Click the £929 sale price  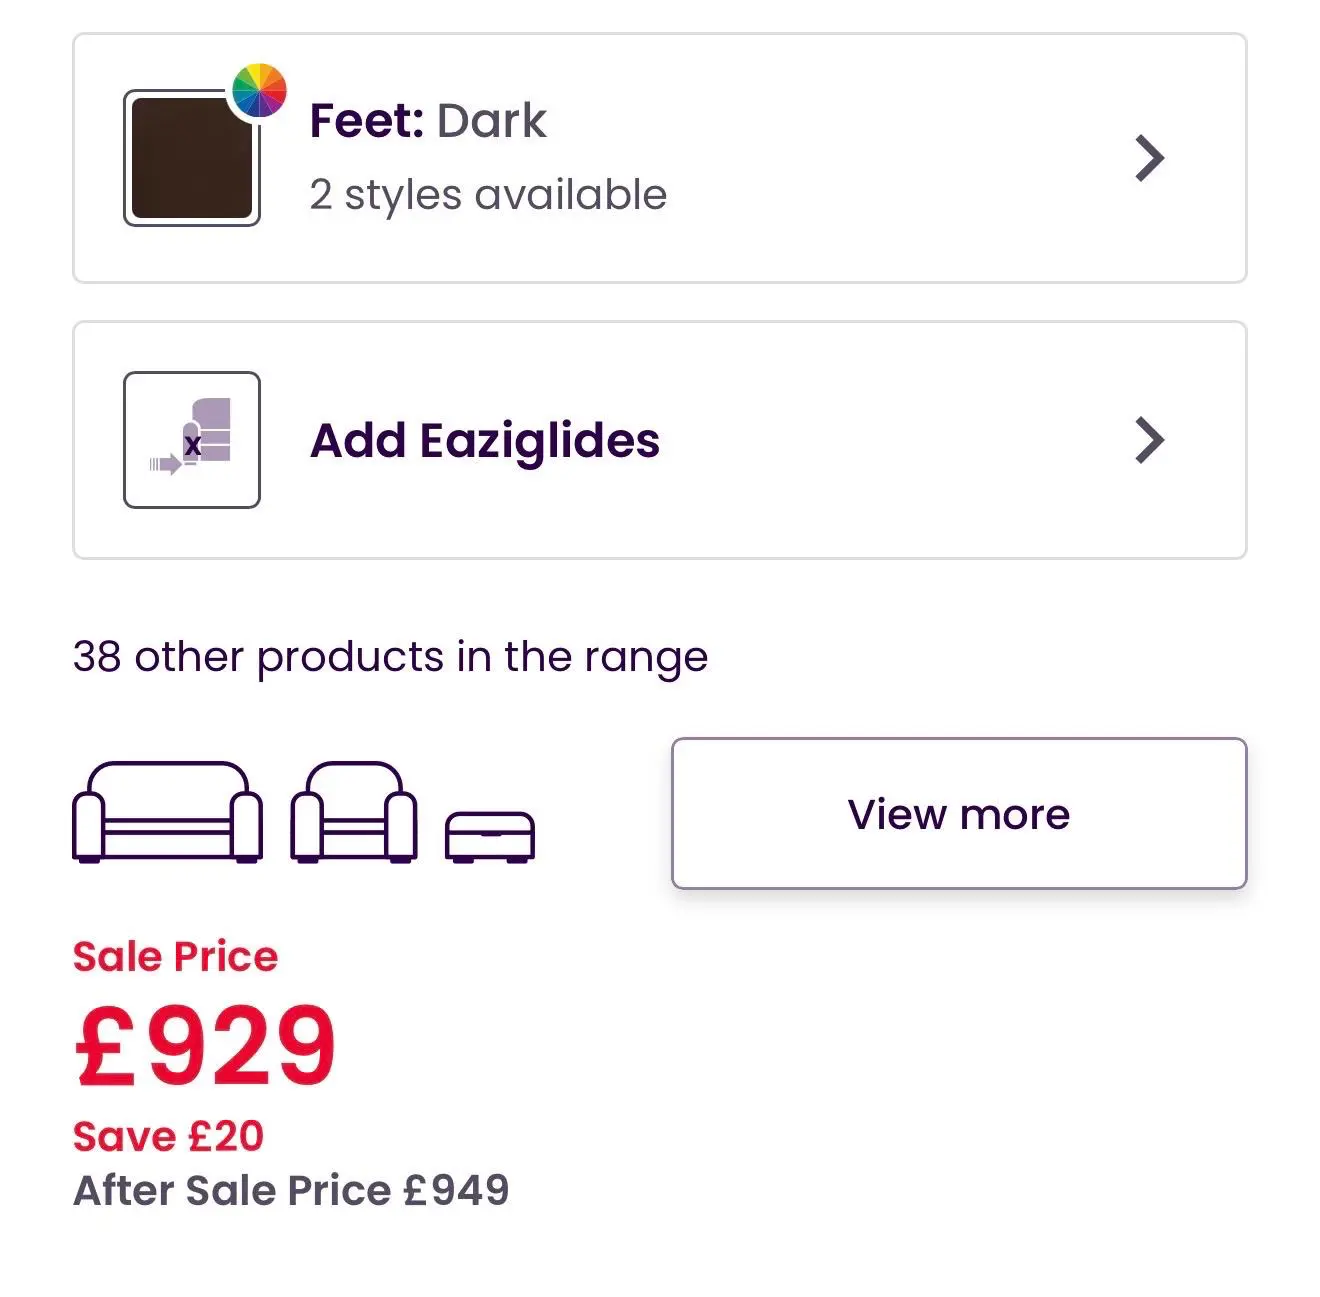[206, 1046]
